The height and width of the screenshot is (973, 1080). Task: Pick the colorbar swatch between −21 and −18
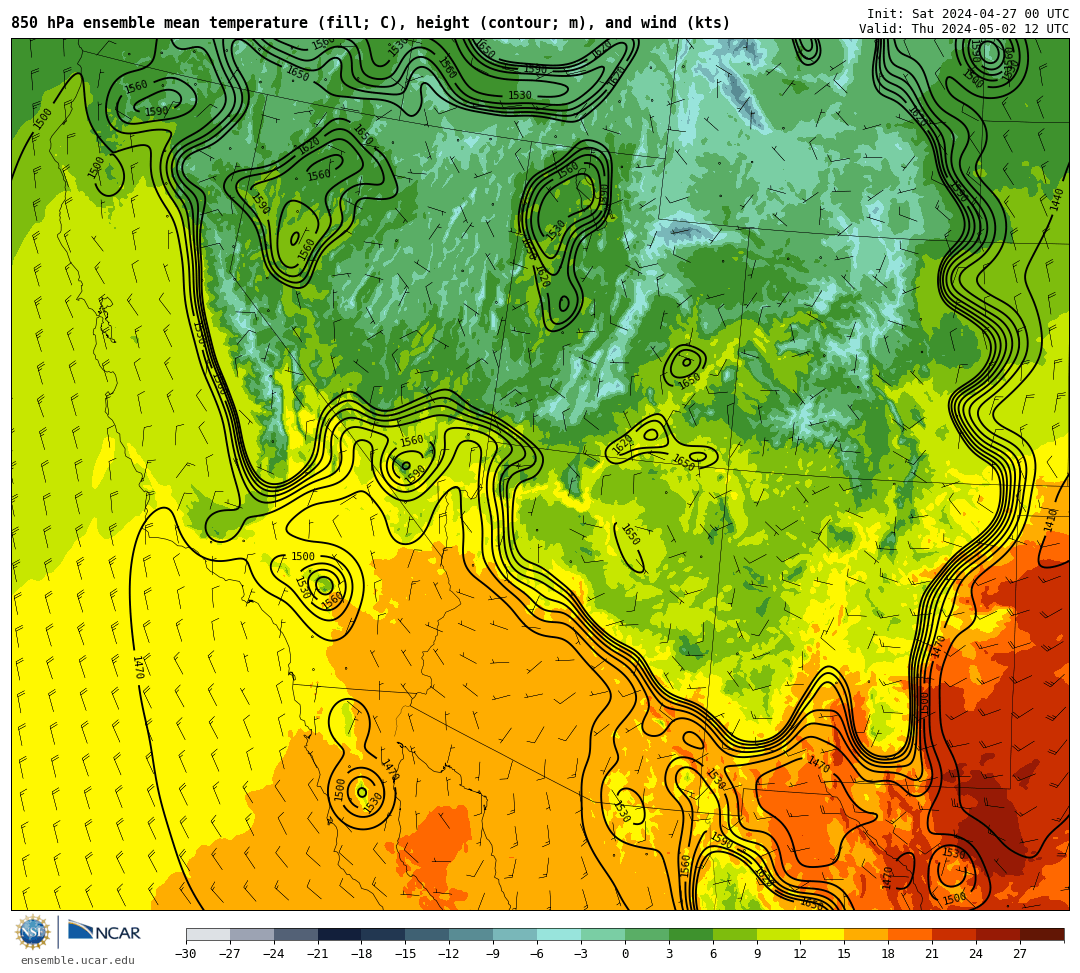(340, 934)
